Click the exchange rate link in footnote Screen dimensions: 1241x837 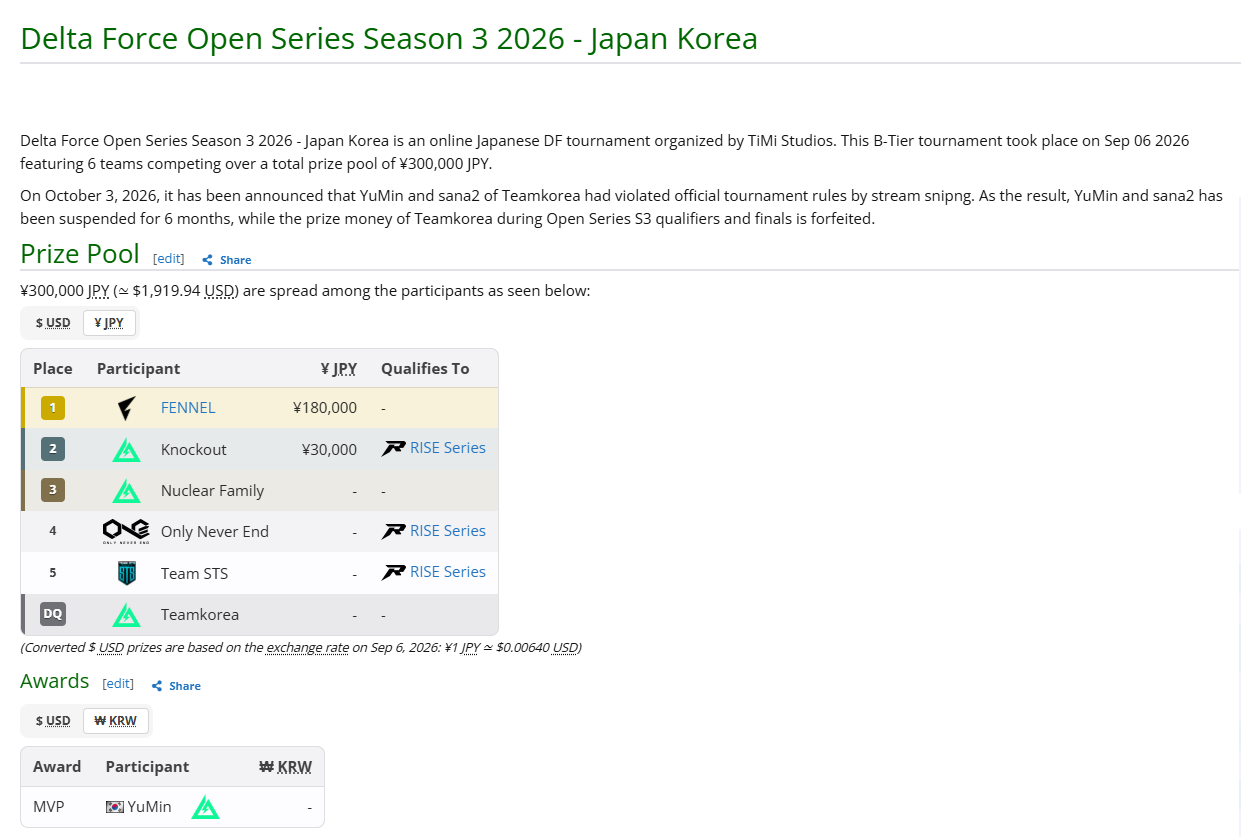point(307,647)
